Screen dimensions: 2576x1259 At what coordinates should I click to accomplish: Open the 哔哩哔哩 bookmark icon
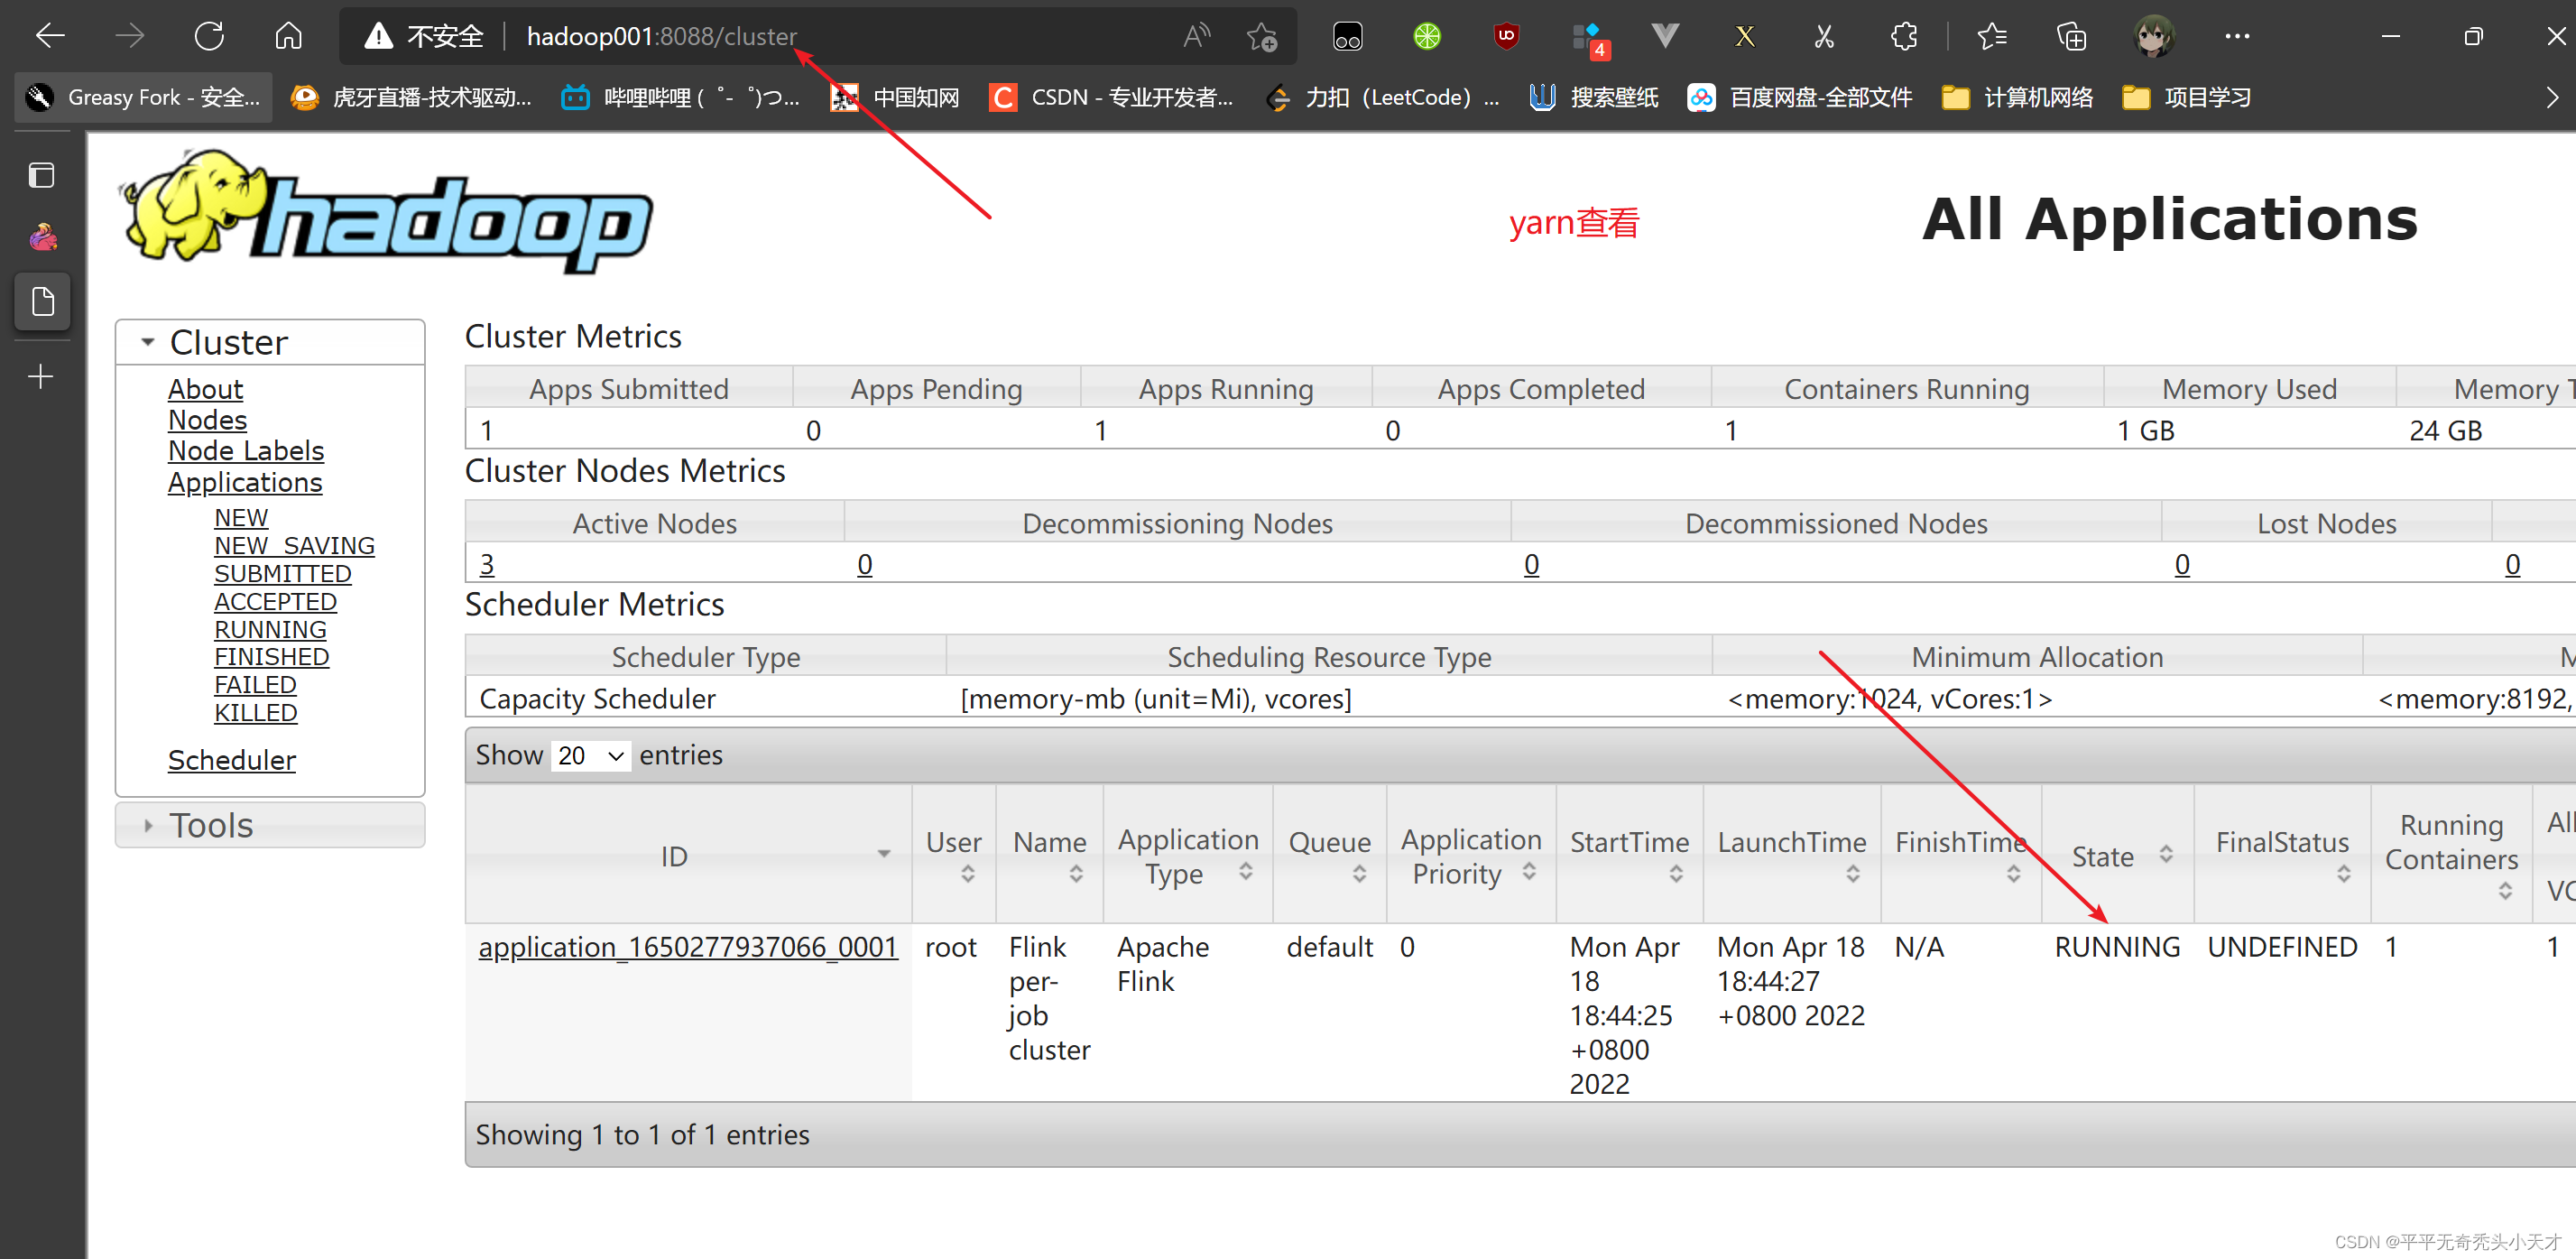576,96
